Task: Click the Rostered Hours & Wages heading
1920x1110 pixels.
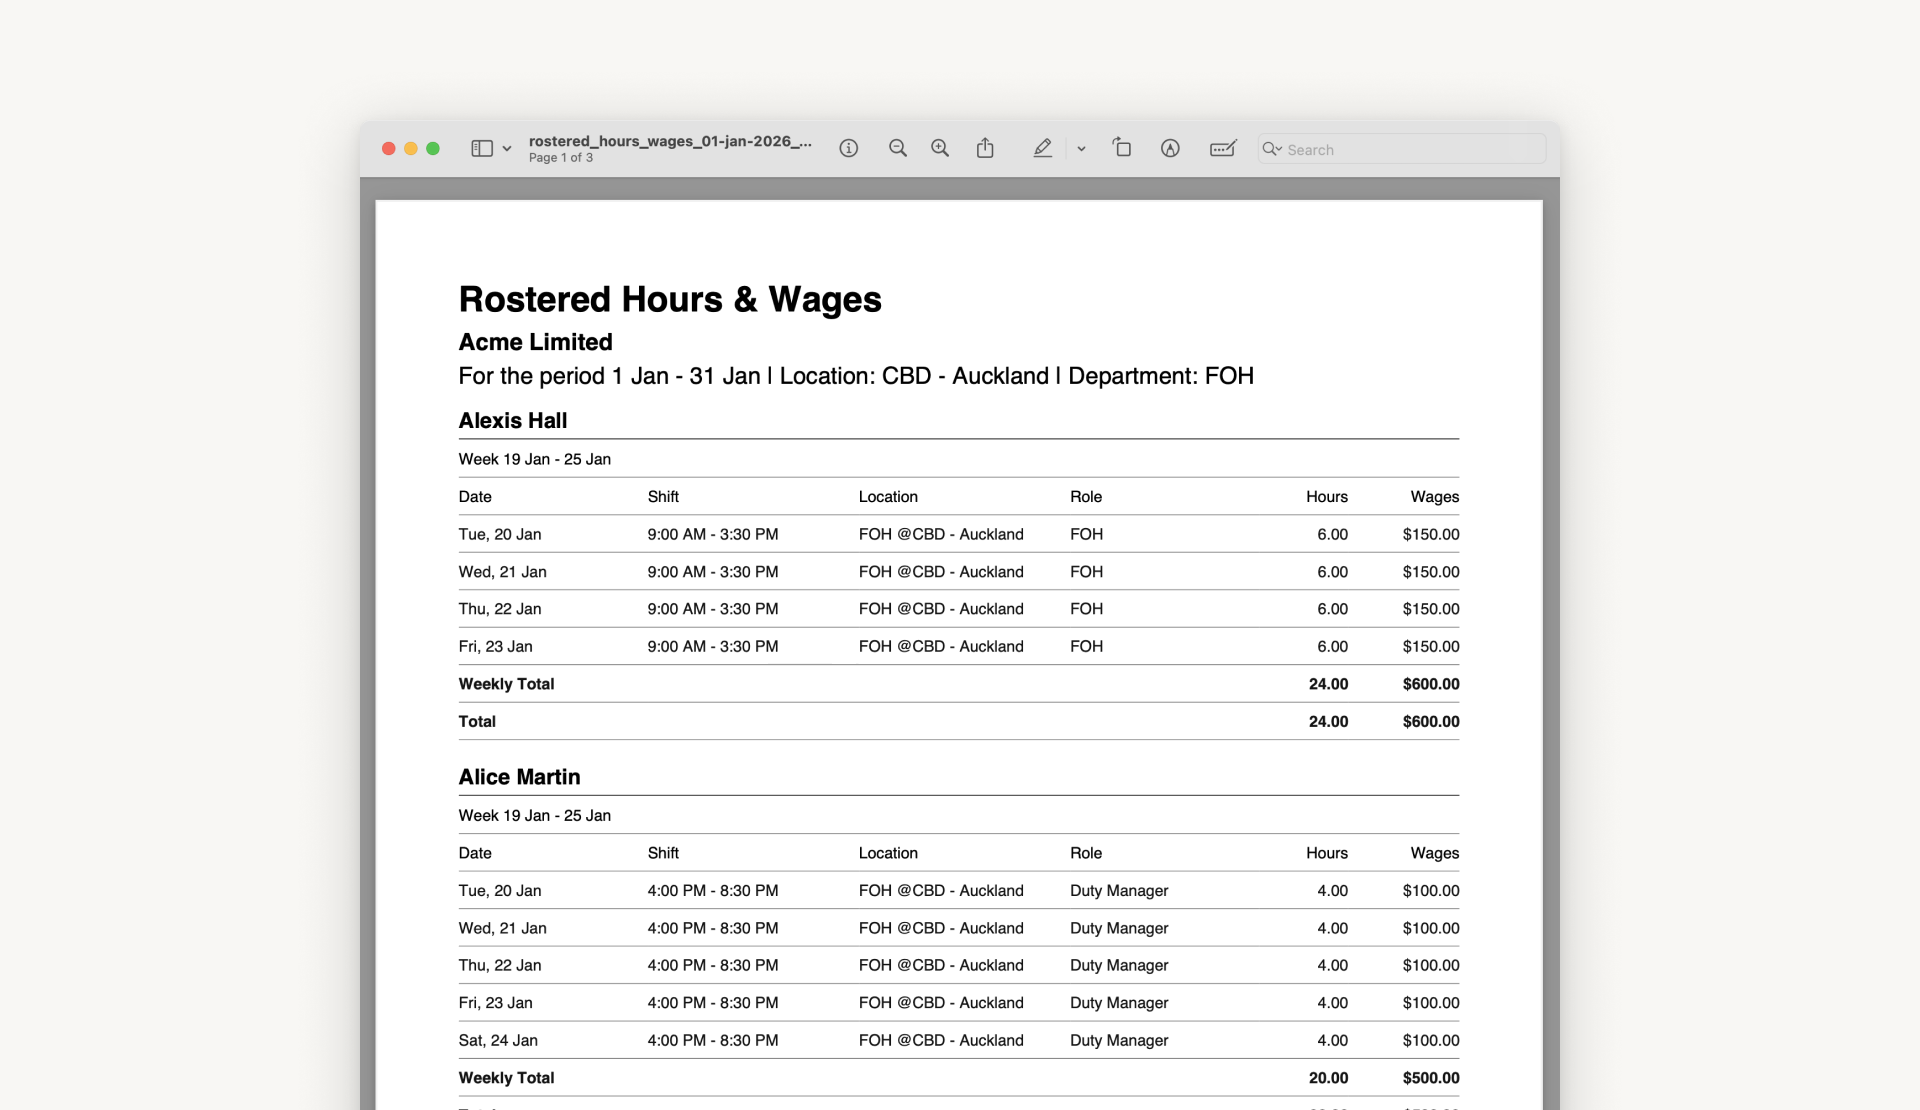Action: click(x=669, y=299)
